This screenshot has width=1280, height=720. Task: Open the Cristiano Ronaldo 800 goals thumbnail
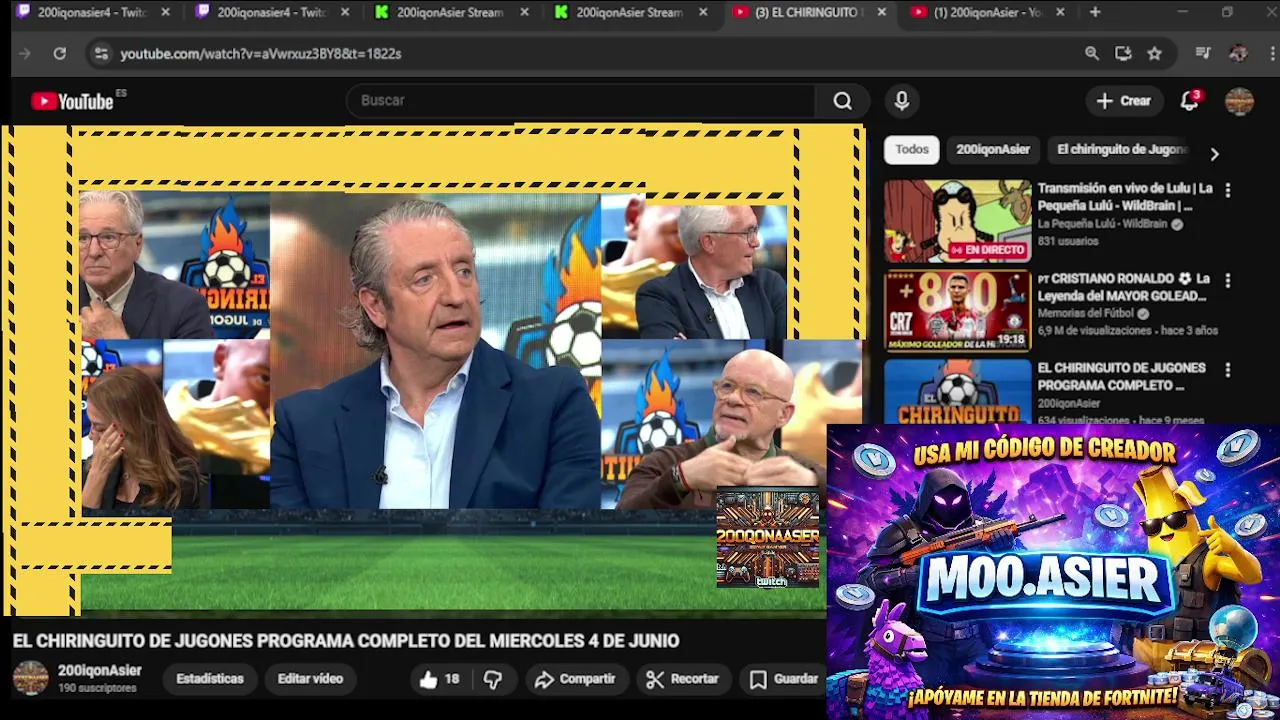pyautogui.click(x=957, y=311)
